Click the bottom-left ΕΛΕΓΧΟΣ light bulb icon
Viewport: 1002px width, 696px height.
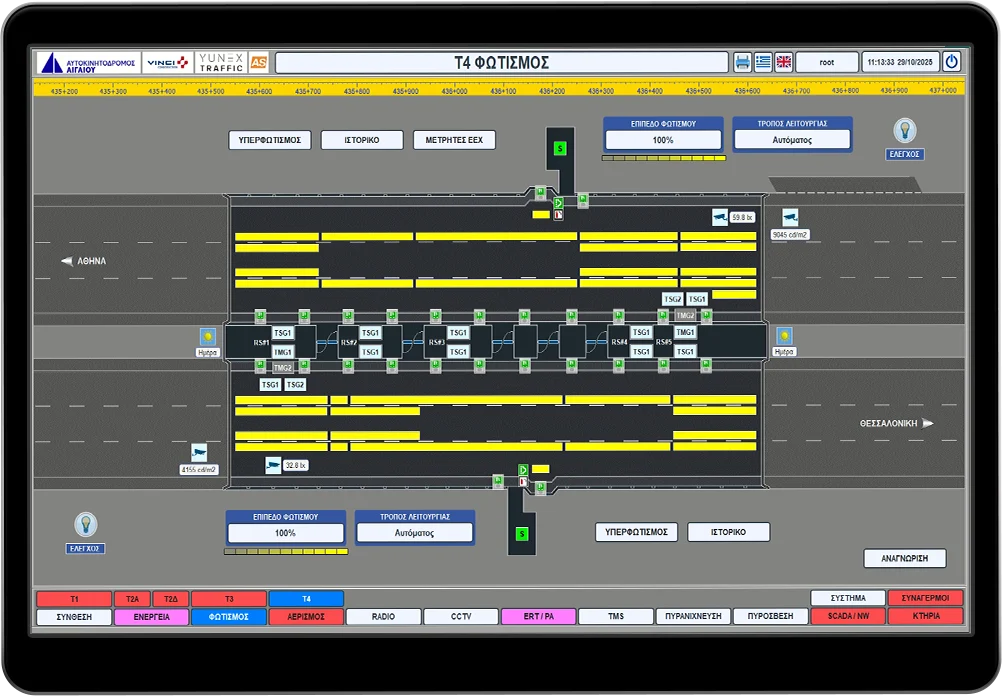click(x=86, y=524)
